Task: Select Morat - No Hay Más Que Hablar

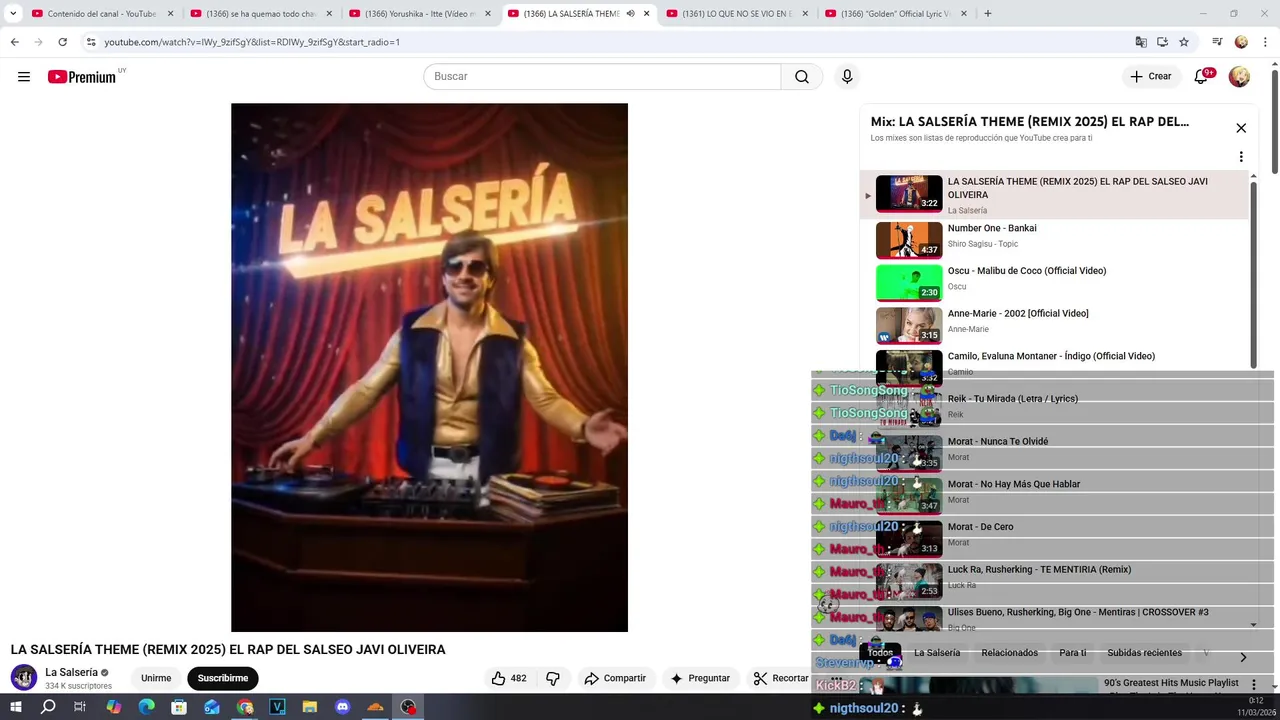Action: [1055, 496]
